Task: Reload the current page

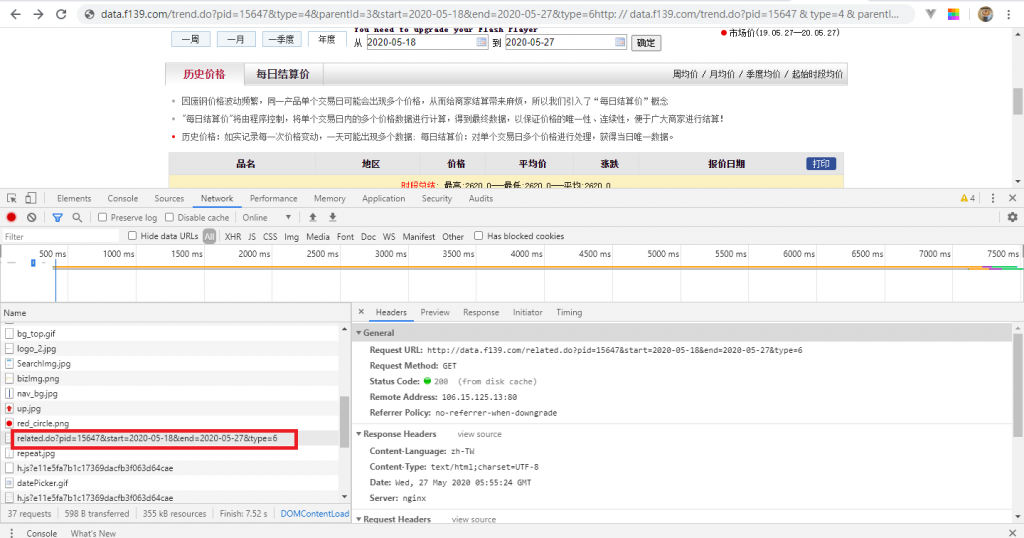Action: click(x=61, y=14)
